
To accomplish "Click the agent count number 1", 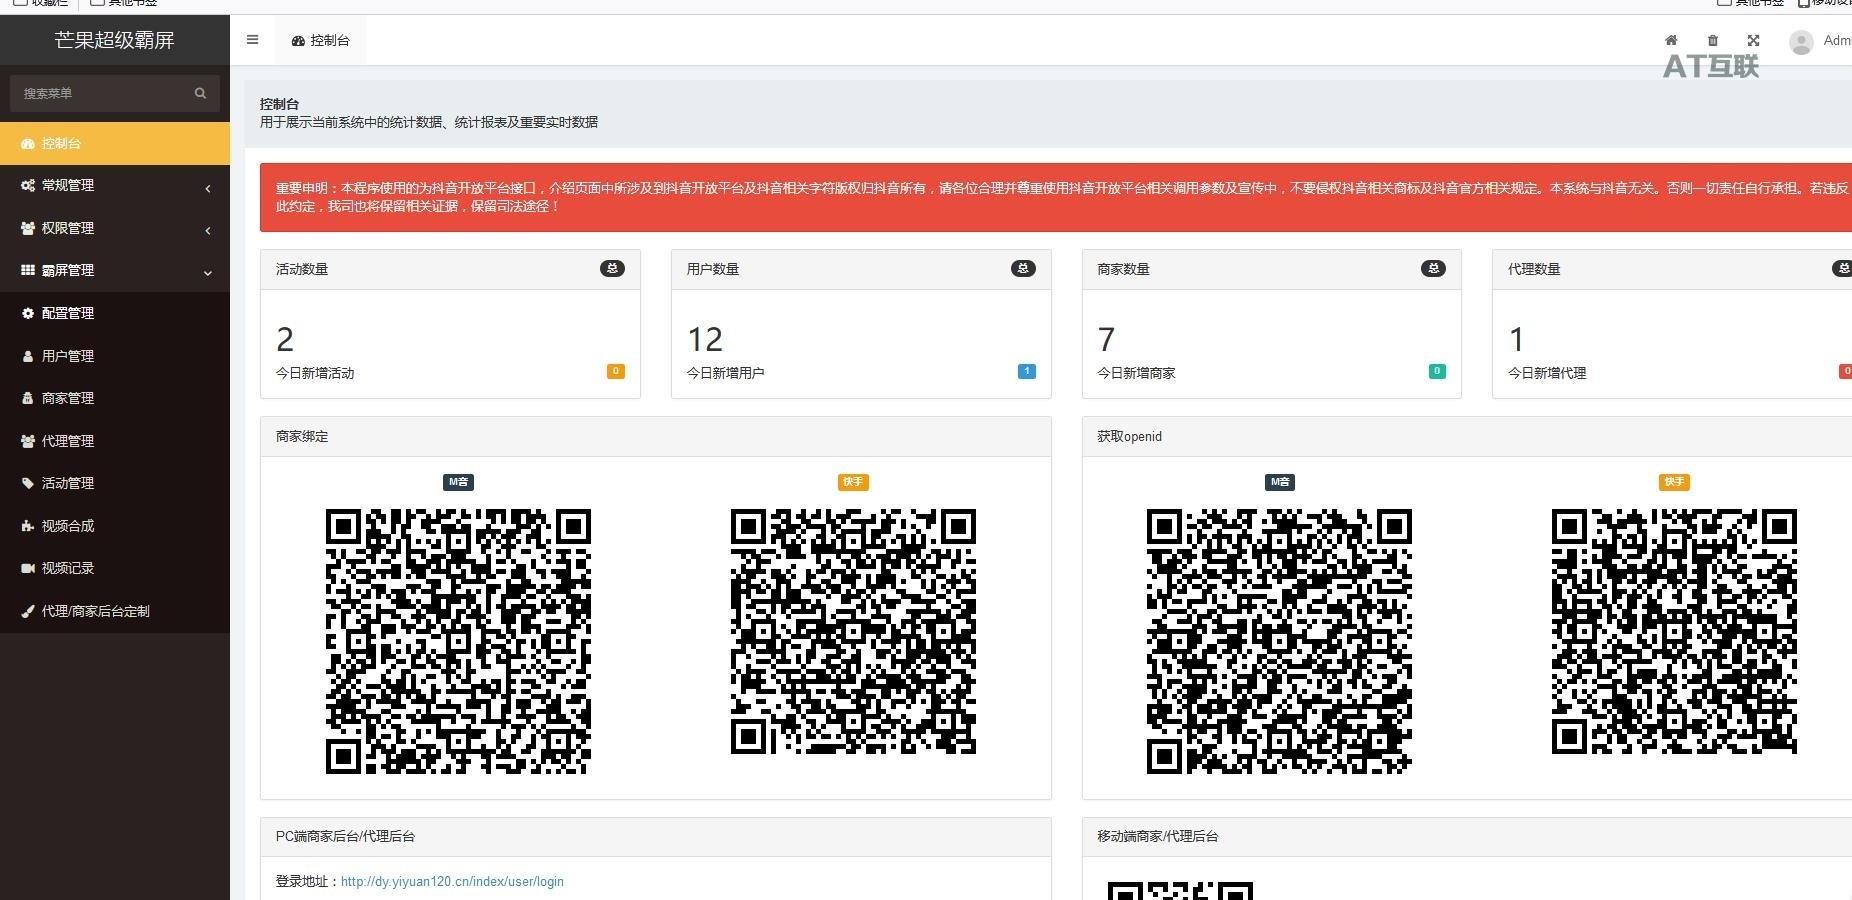I will 1517,340.
